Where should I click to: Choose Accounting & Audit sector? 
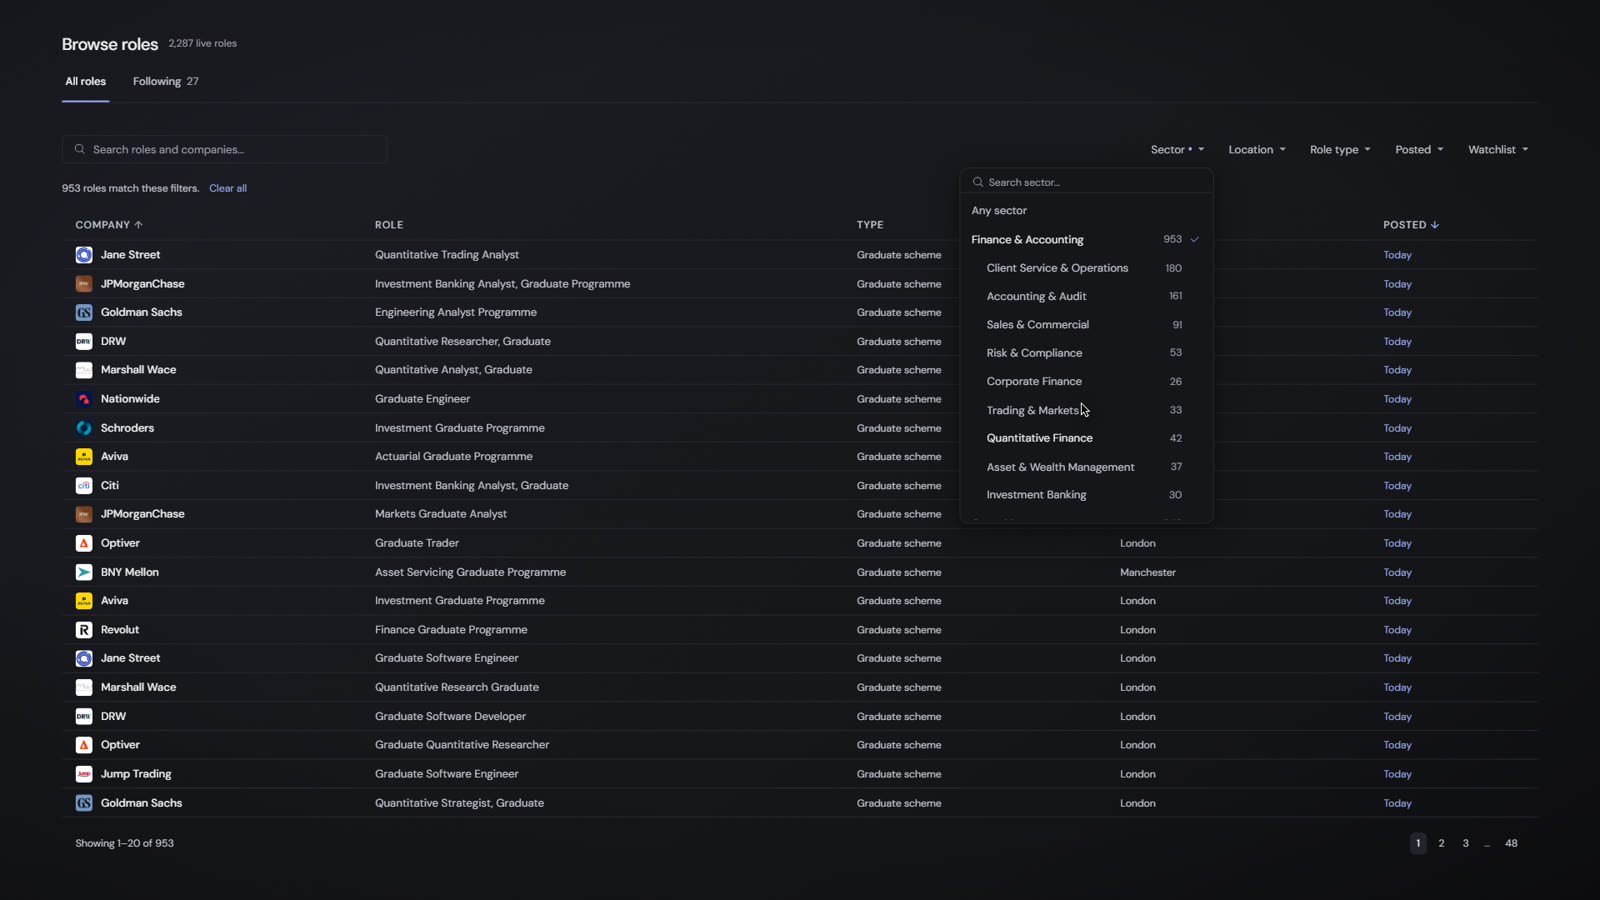[x=1086, y=296]
